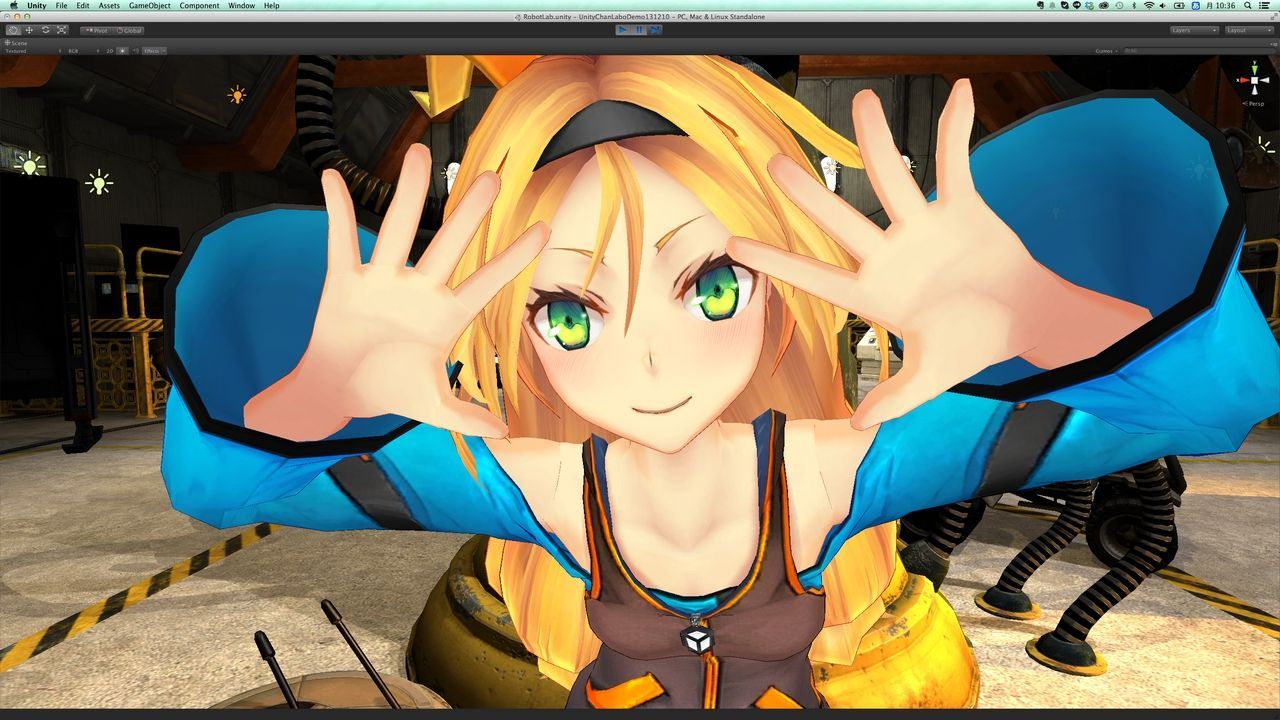Click the volume menu bar icon

click(1165, 6)
